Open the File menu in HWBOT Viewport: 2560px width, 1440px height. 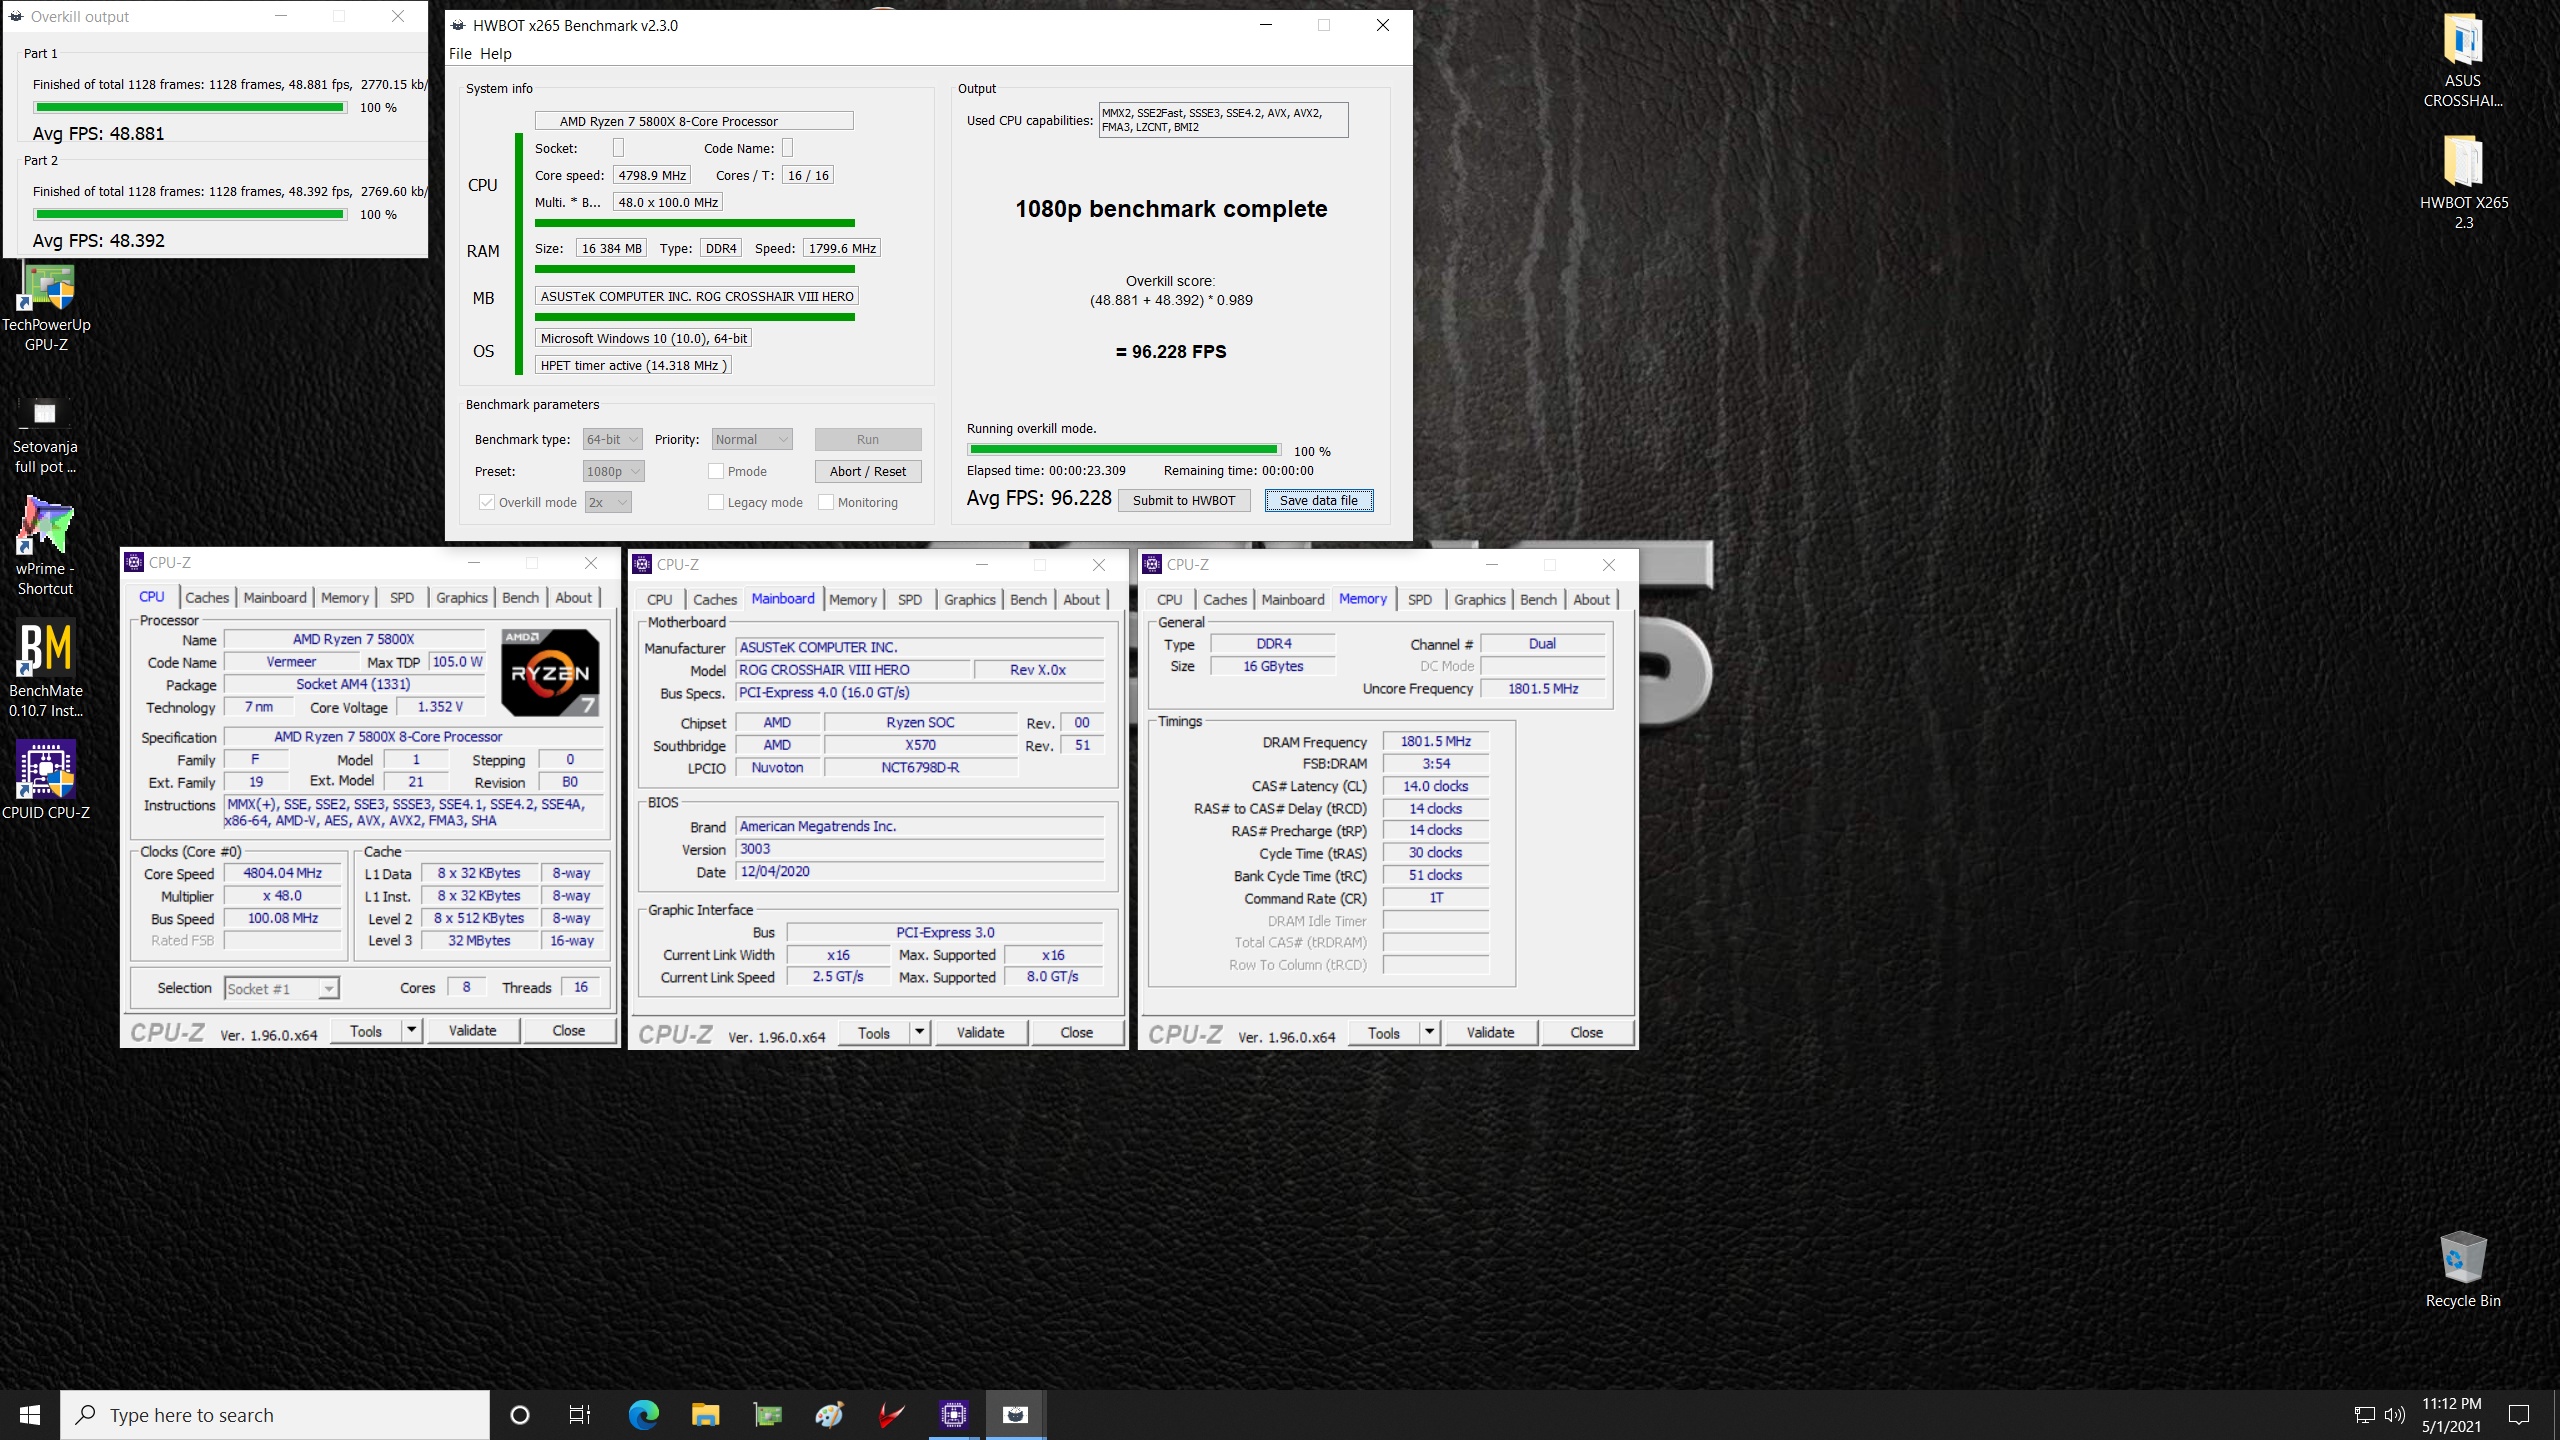tap(460, 54)
